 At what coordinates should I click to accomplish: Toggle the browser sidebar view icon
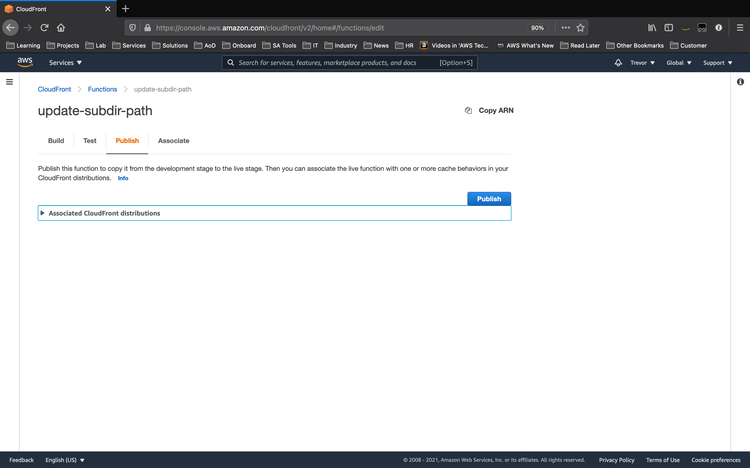(x=669, y=28)
